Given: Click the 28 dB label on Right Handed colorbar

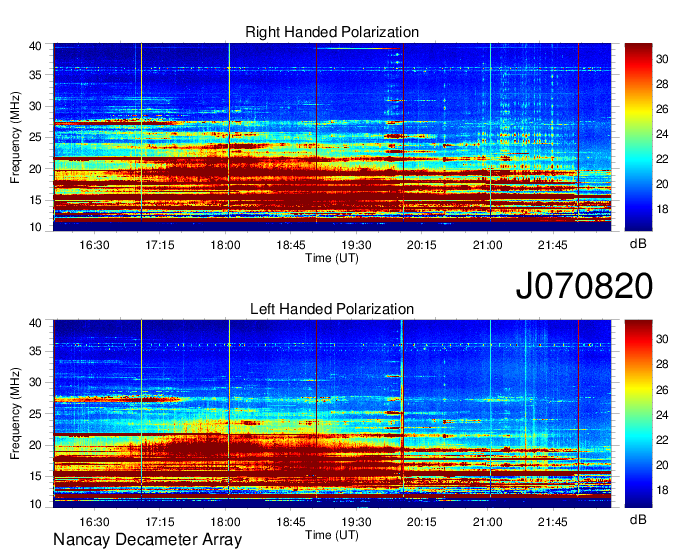Looking at the screenshot, I should (662, 84).
